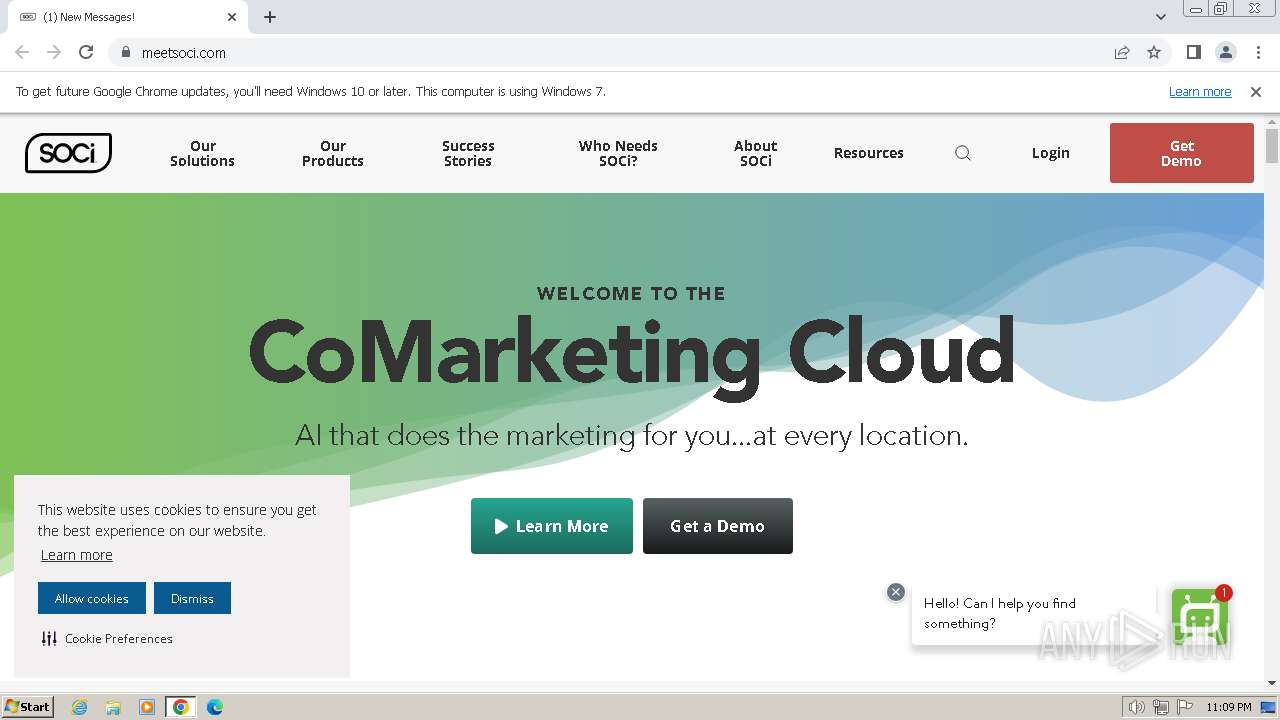The width and height of the screenshot is (1280, 720).
Task: Select the Success Stories menu item
Action: 468,153
